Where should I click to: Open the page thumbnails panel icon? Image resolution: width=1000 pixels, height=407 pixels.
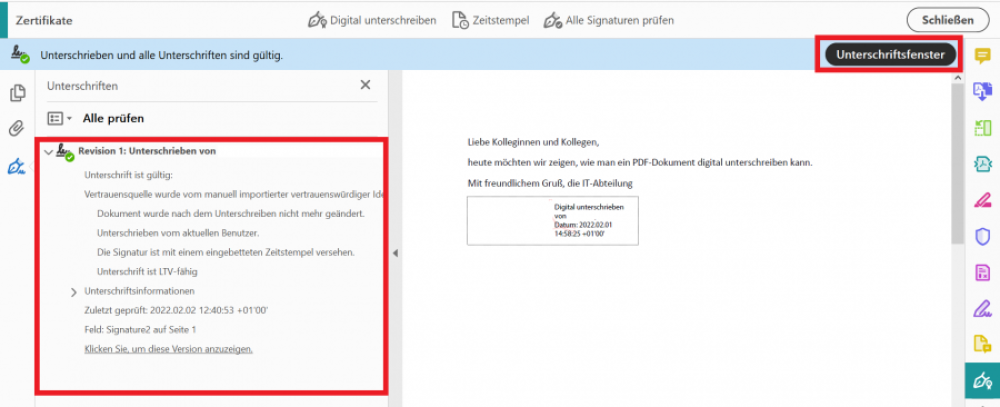[17, 93]
